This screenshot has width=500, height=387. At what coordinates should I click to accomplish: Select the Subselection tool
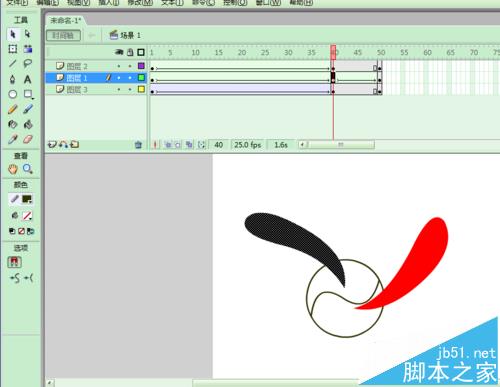(28, 34)
